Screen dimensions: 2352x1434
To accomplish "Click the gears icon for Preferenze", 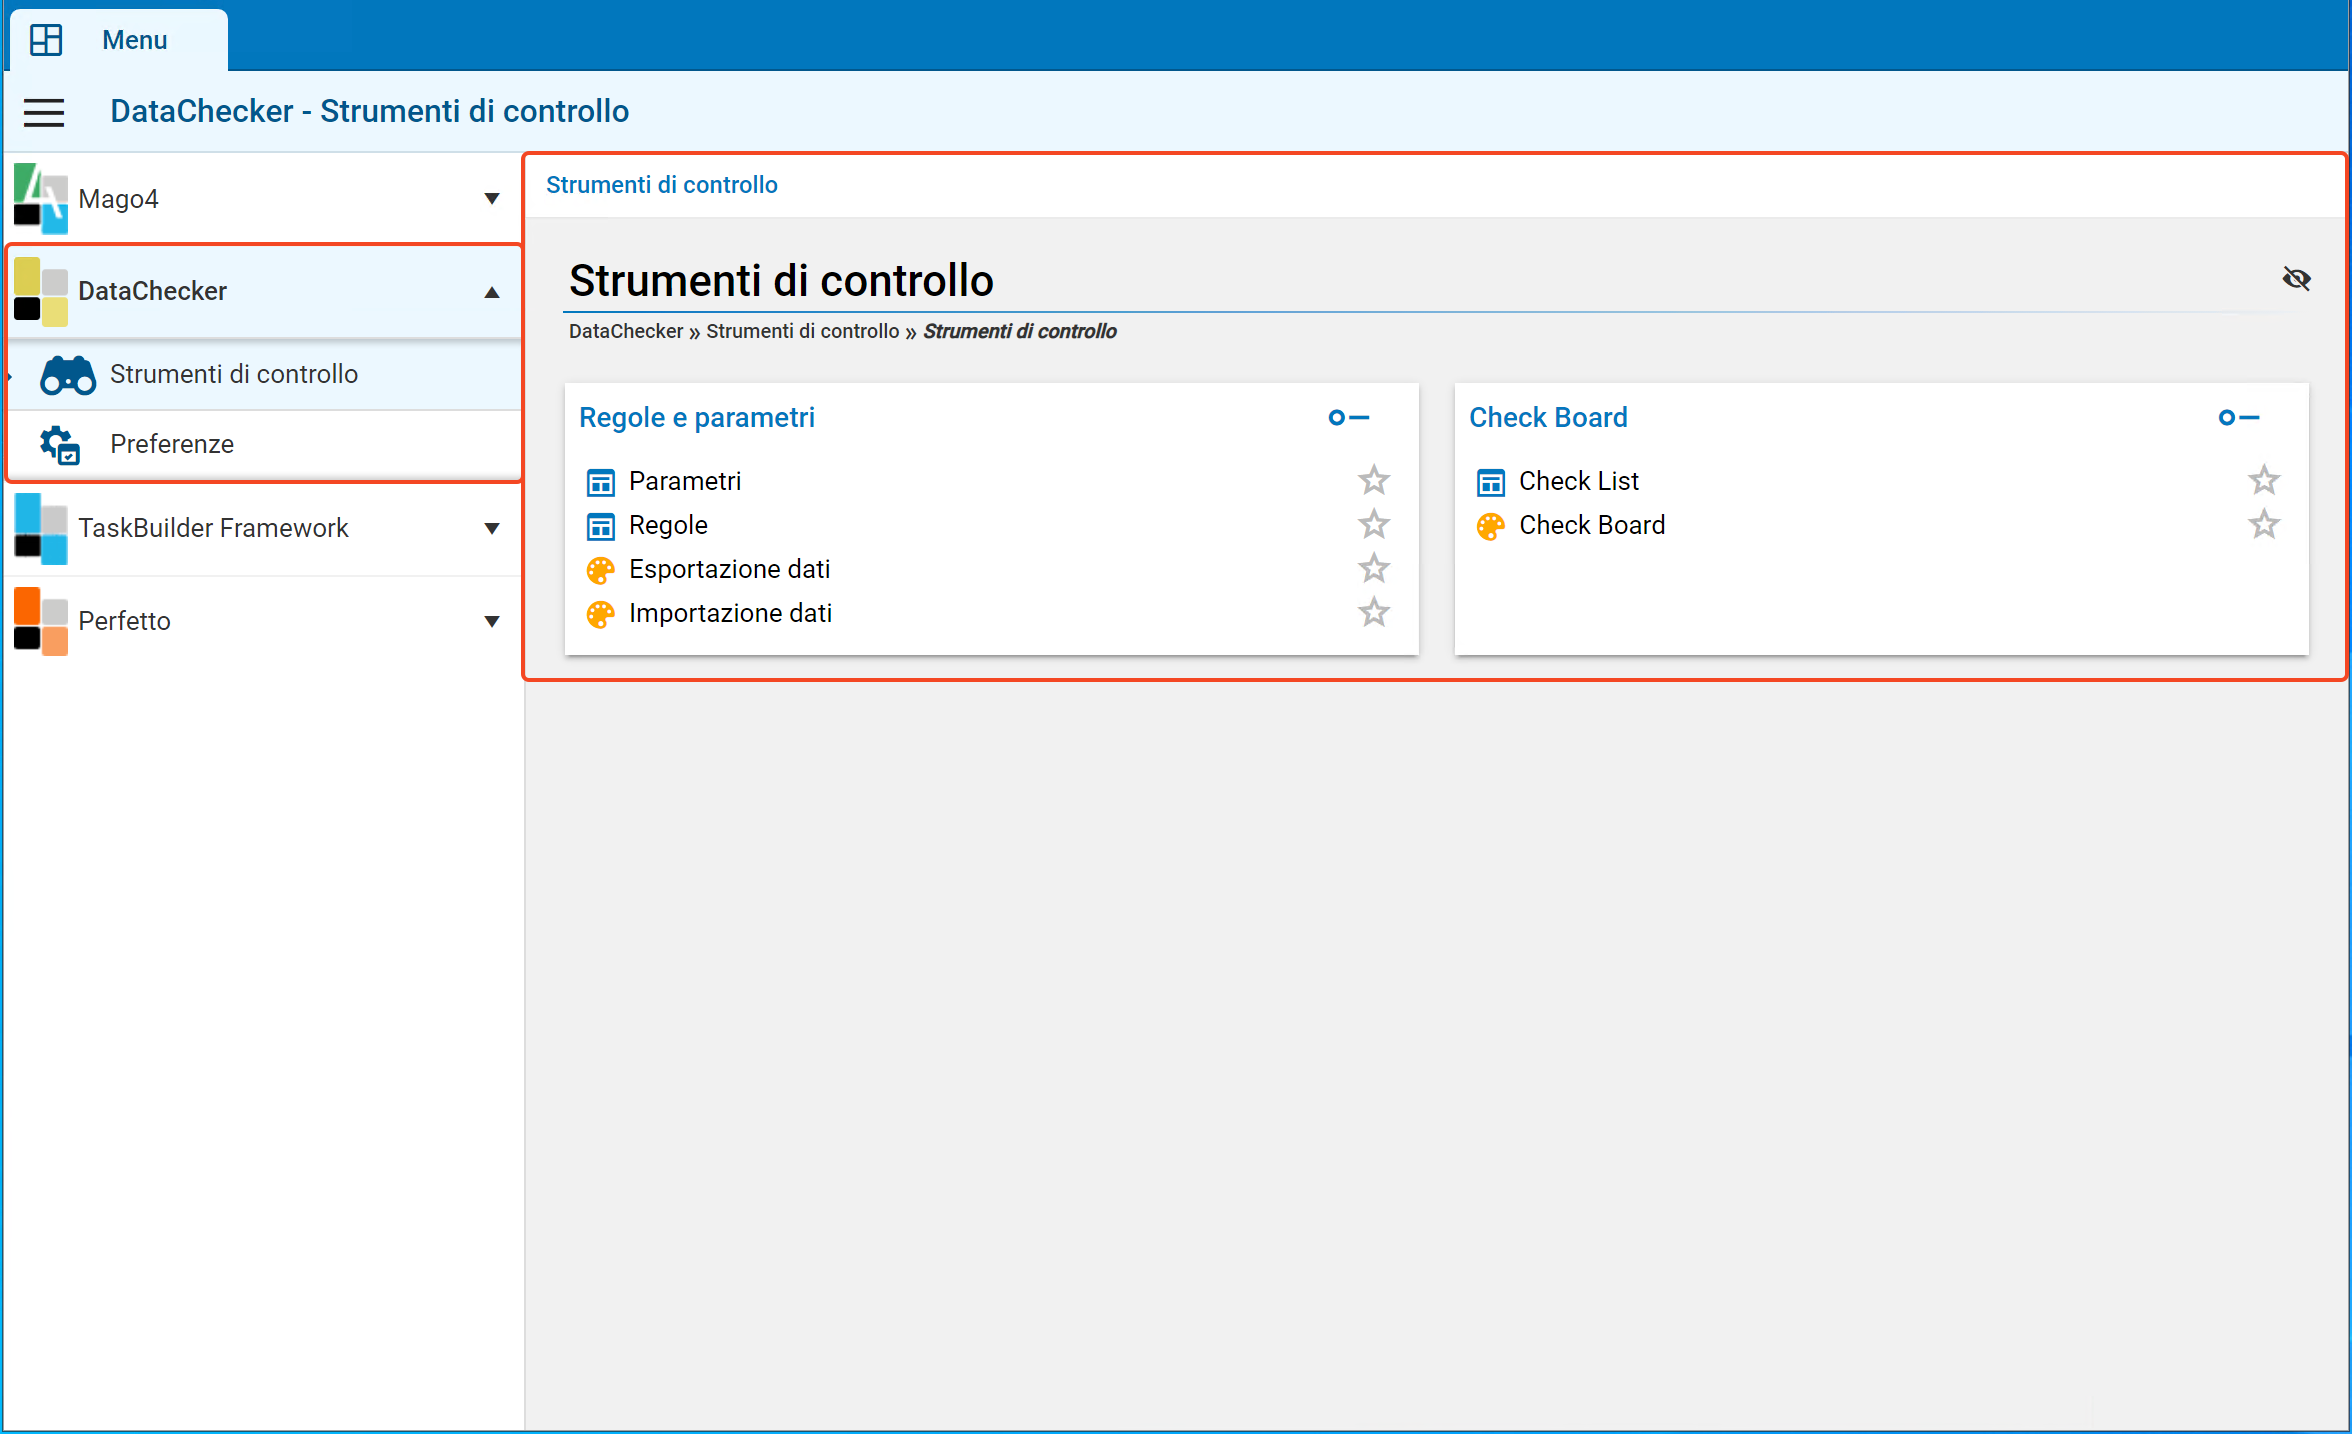I will pos(60,445).
